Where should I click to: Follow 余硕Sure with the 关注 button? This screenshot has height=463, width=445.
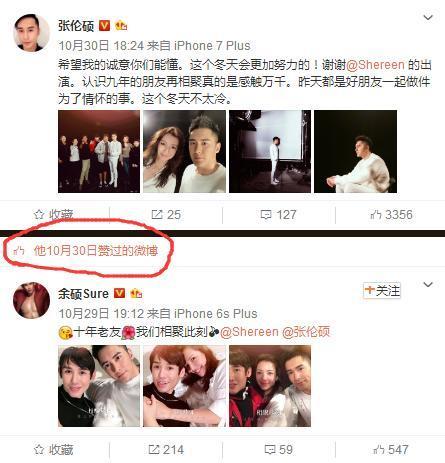pos(382,291)
